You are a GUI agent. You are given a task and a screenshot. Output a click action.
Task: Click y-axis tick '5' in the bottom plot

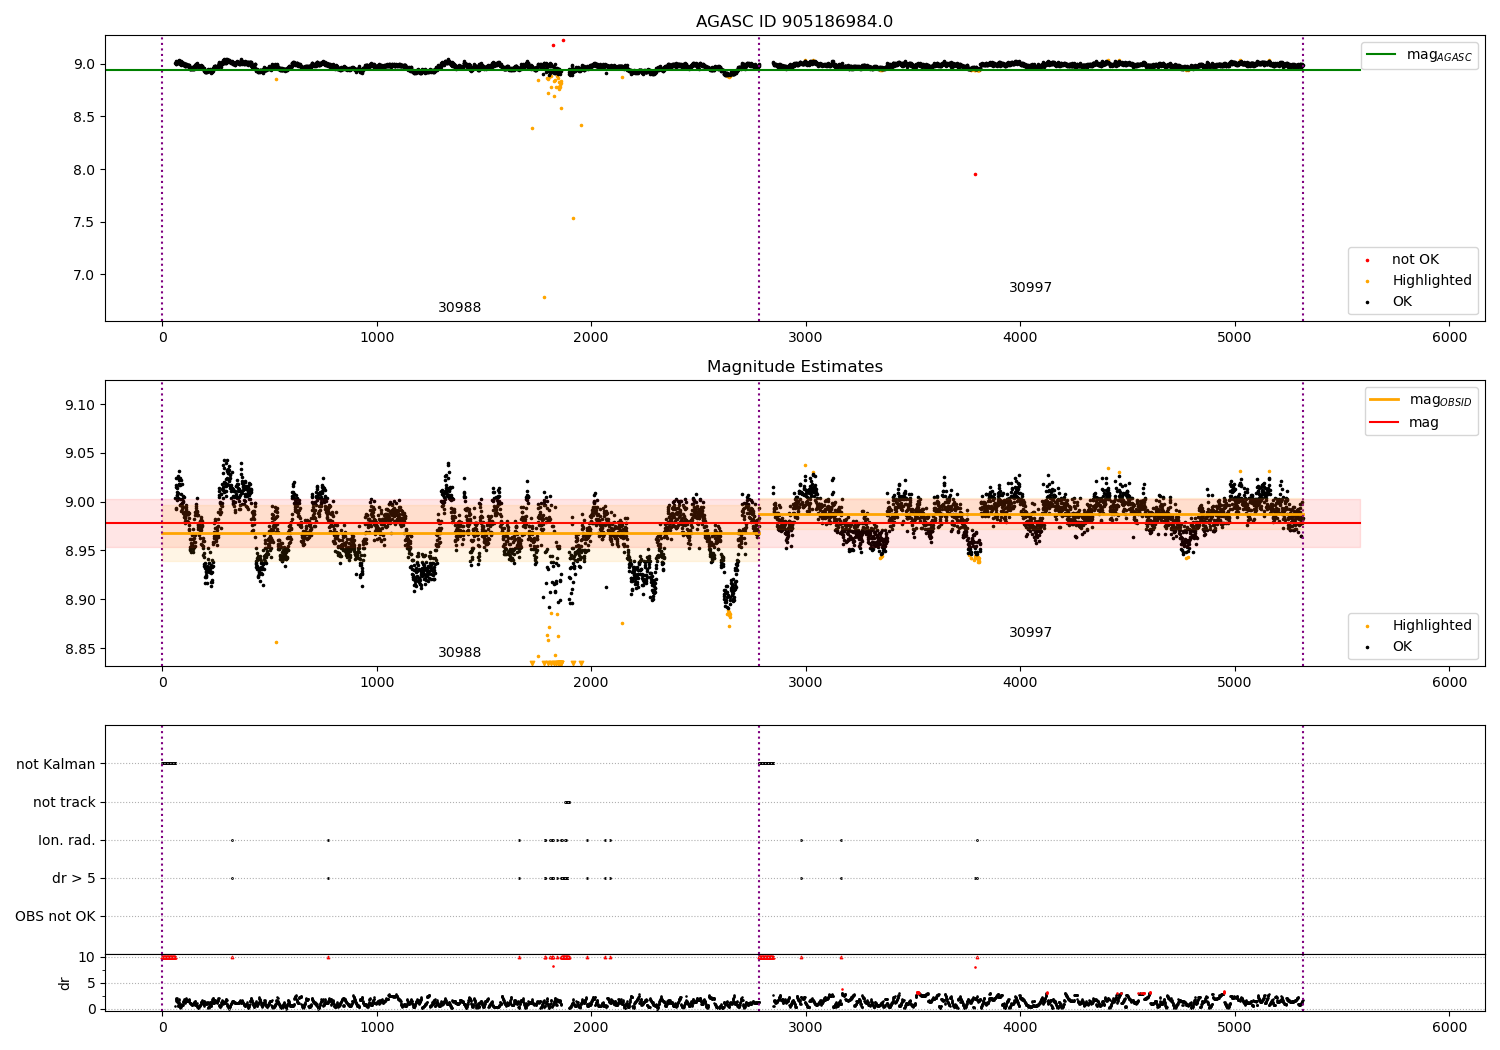[x=91, y=983]
